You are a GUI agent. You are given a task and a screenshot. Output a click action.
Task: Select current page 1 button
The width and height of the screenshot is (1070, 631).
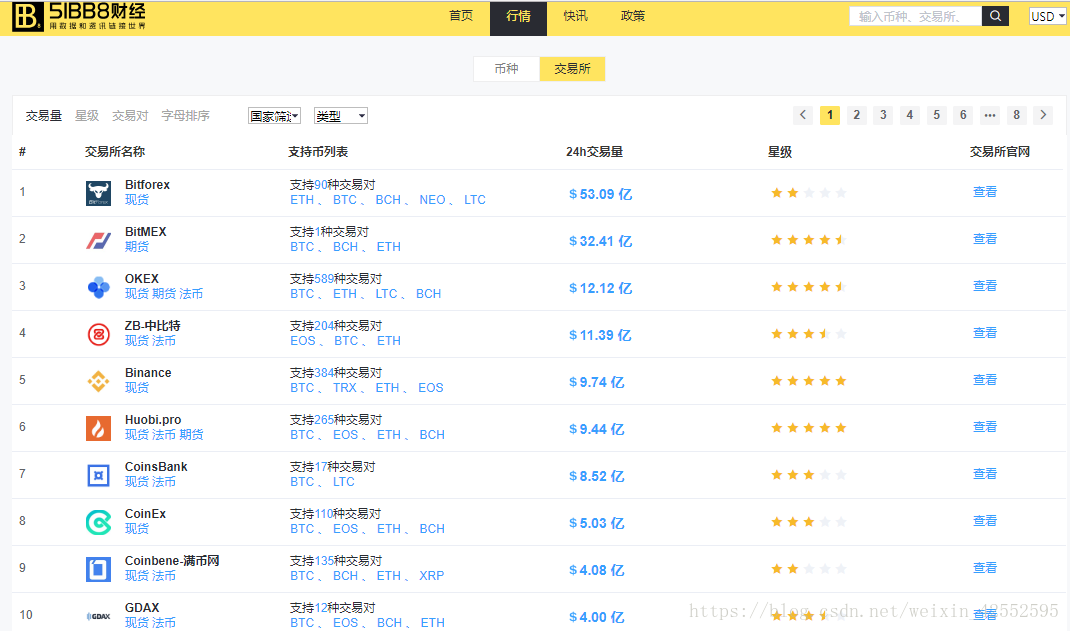pos(830,115)
